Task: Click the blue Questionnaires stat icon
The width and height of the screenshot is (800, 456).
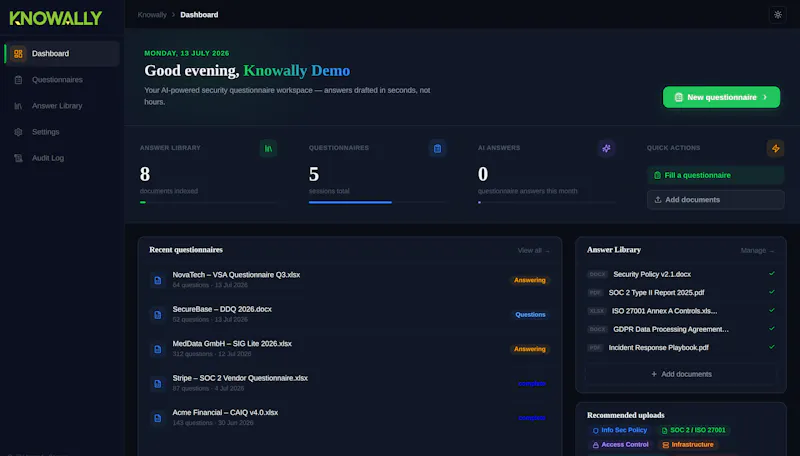Action: [437, 148]
